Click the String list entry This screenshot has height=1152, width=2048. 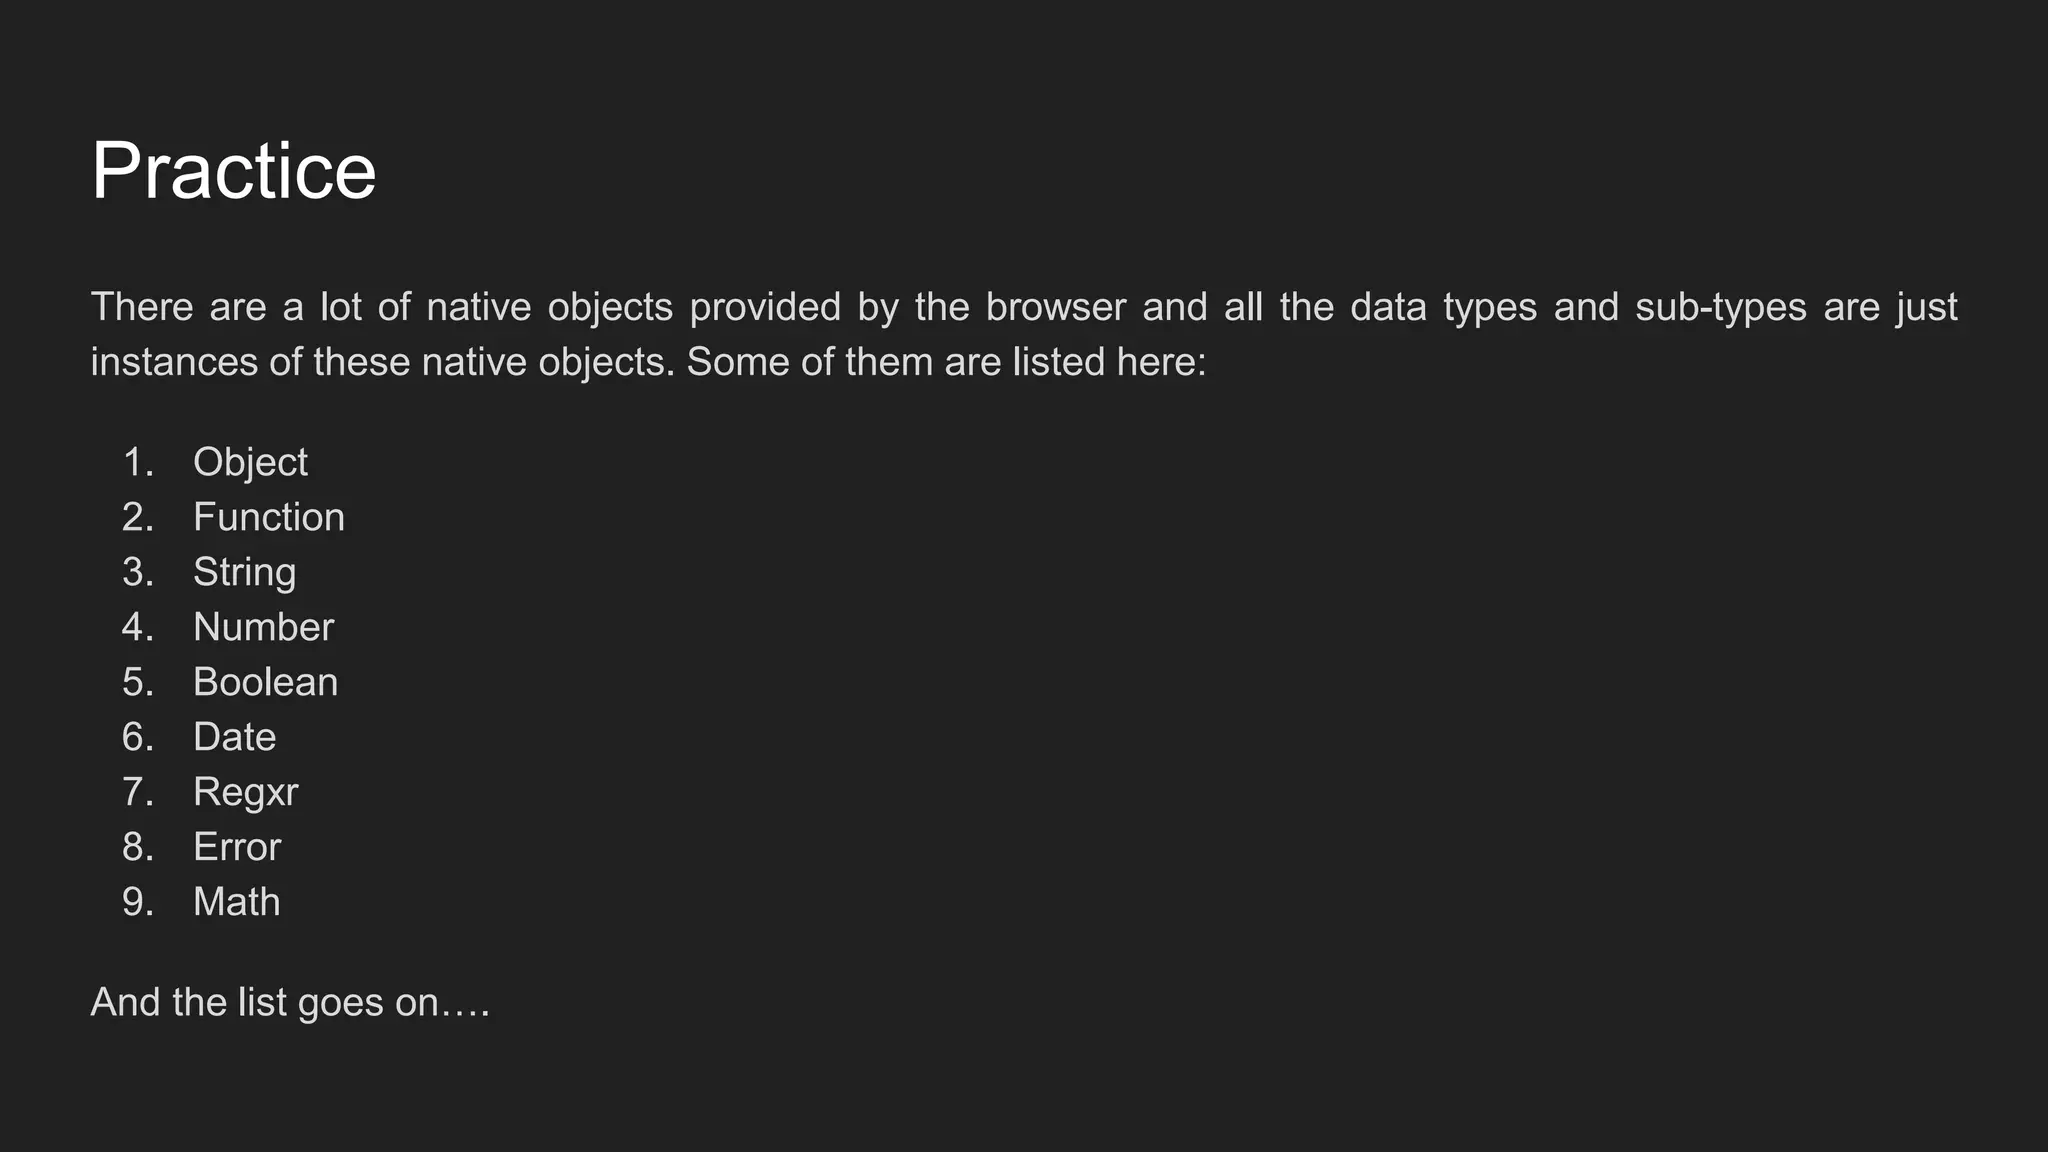click(x=244, y=572)
